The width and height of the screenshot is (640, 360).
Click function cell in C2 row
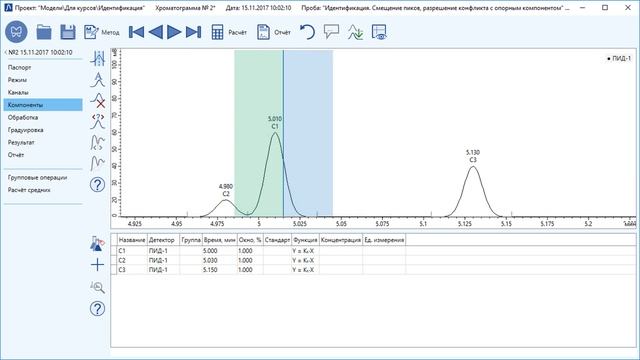point(305,260)
